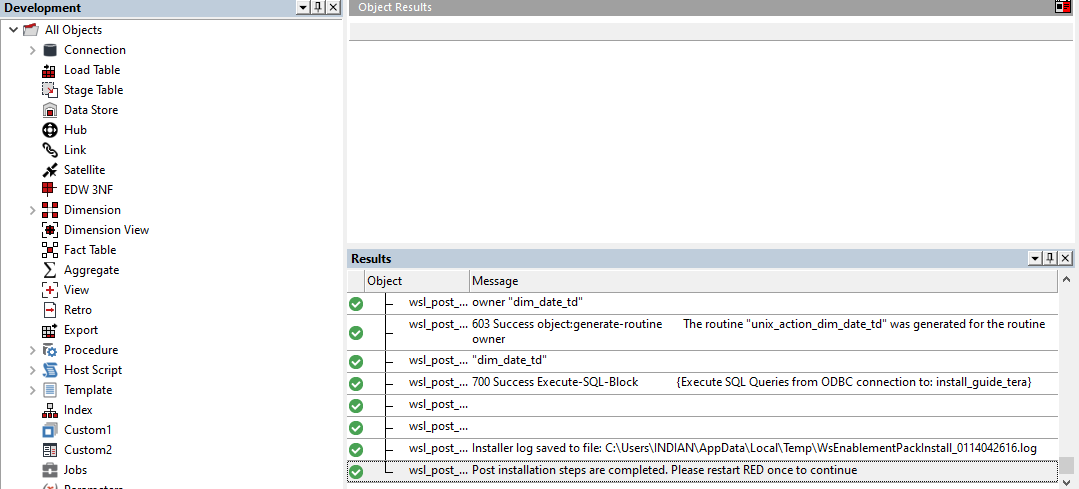This screenshot has height=489, width=1079.
Task: Click the Data Store icon
Action: pos(50,109)
